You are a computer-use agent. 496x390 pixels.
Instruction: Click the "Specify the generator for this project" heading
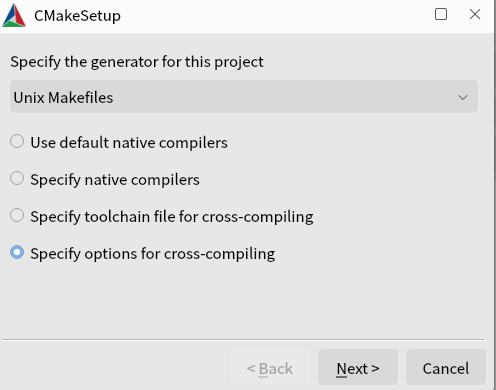click(x=137, y=62)
